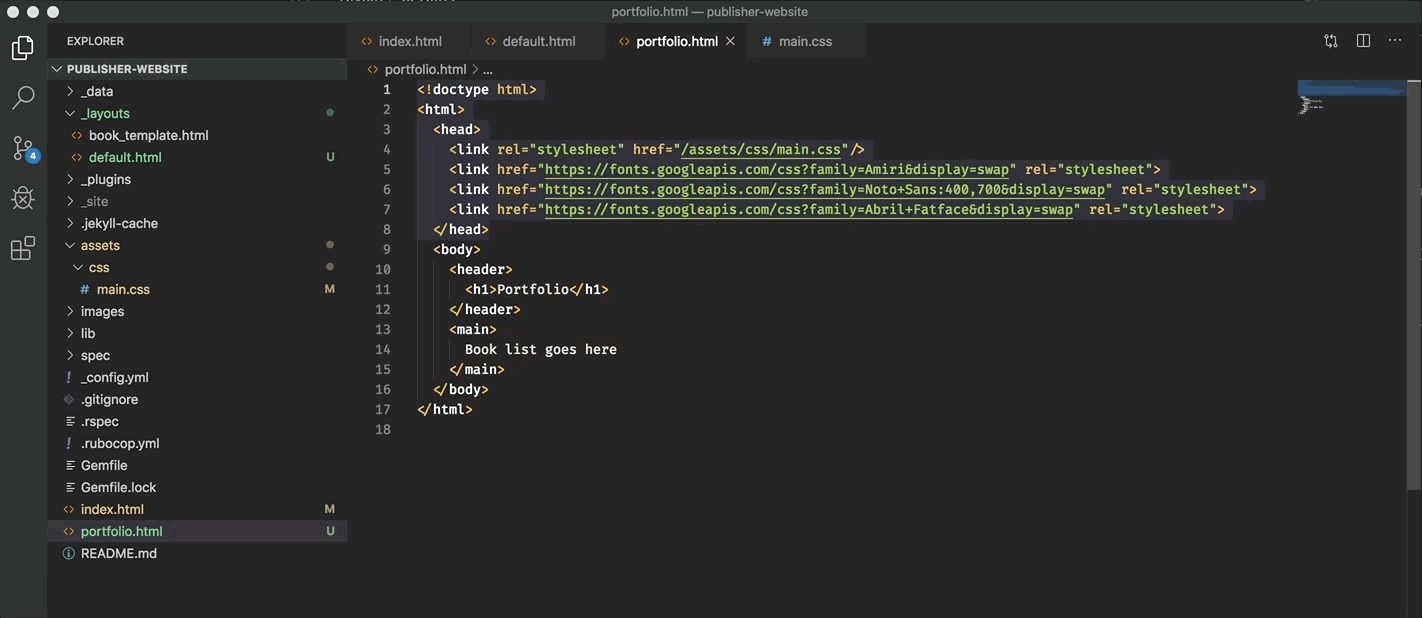The width and height of the screenshot is (1422, 618).
Task: Collapse the PUBLISHER-WEBSITE root folder
Action: point(197,69)
